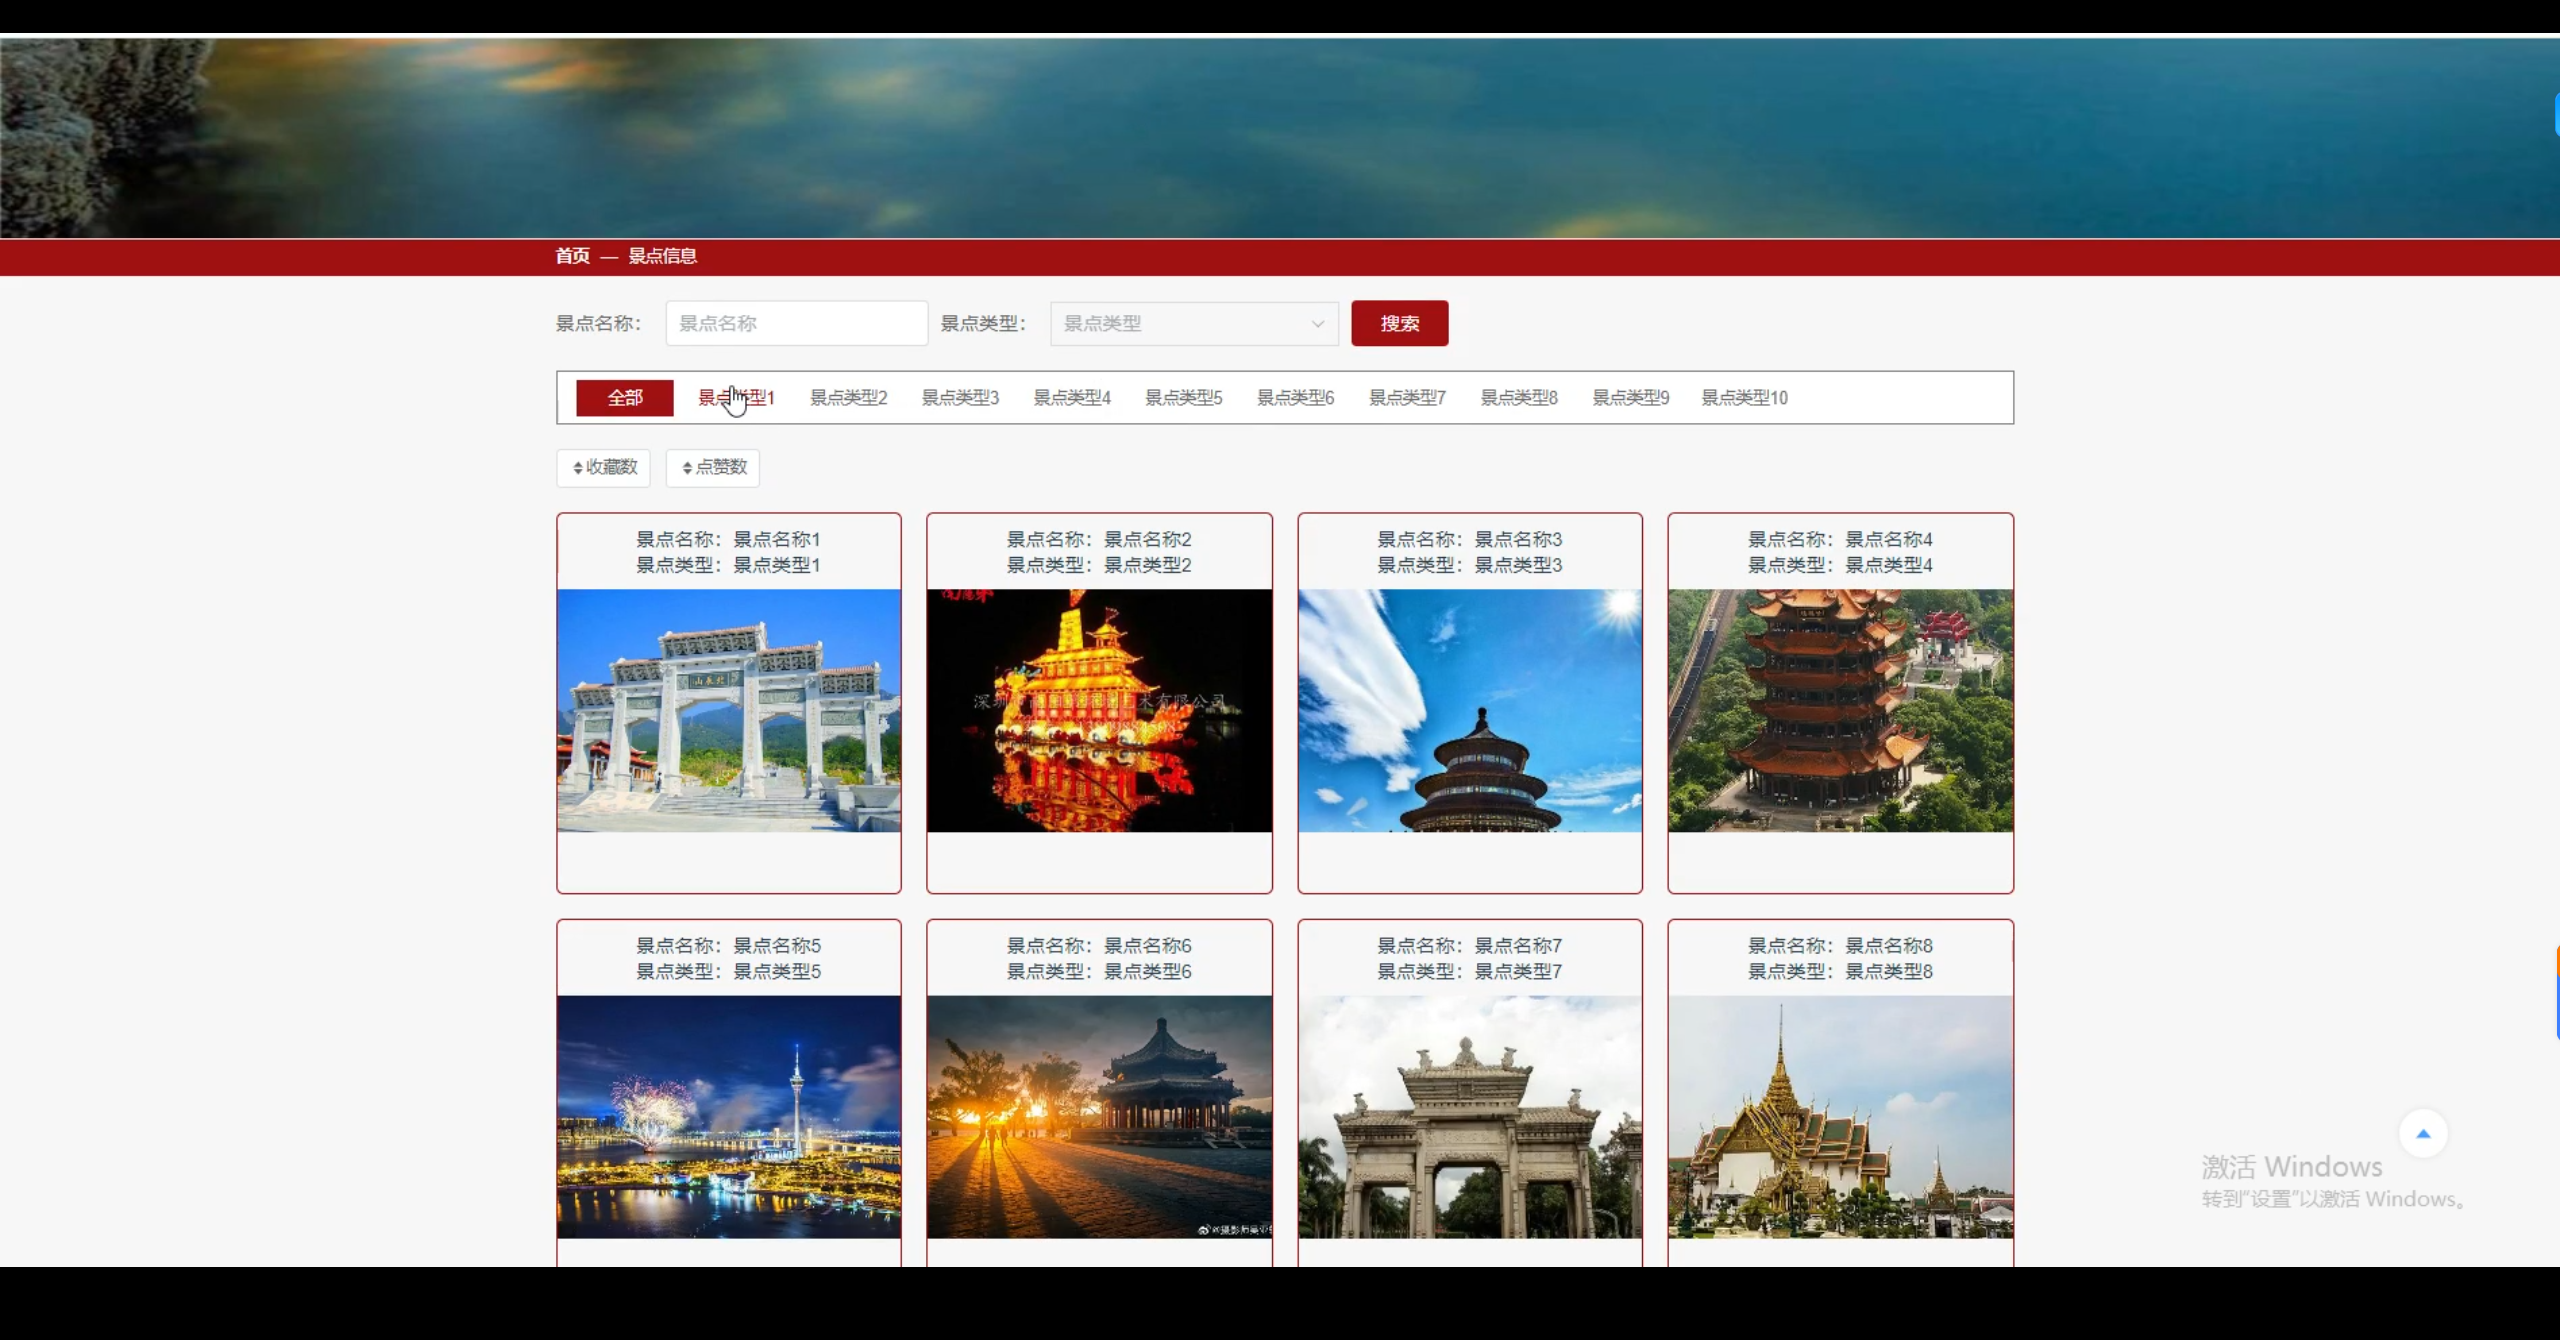The image size is (2560, 1340).
Task: Switch to 景点类型5 category
Action: [1183, 397]
